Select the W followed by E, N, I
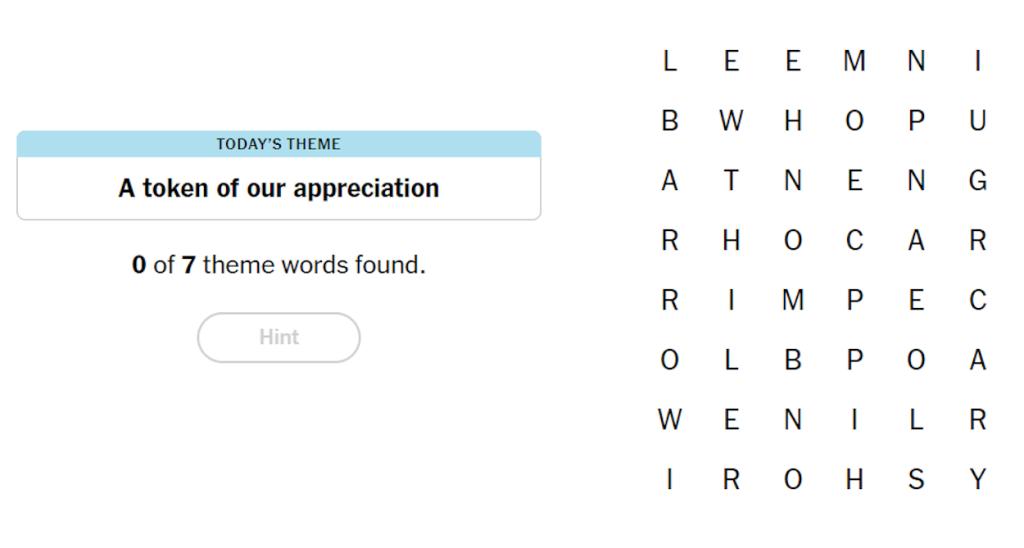Viewport: 1024px width, 548px height. [x=669, y=419]
